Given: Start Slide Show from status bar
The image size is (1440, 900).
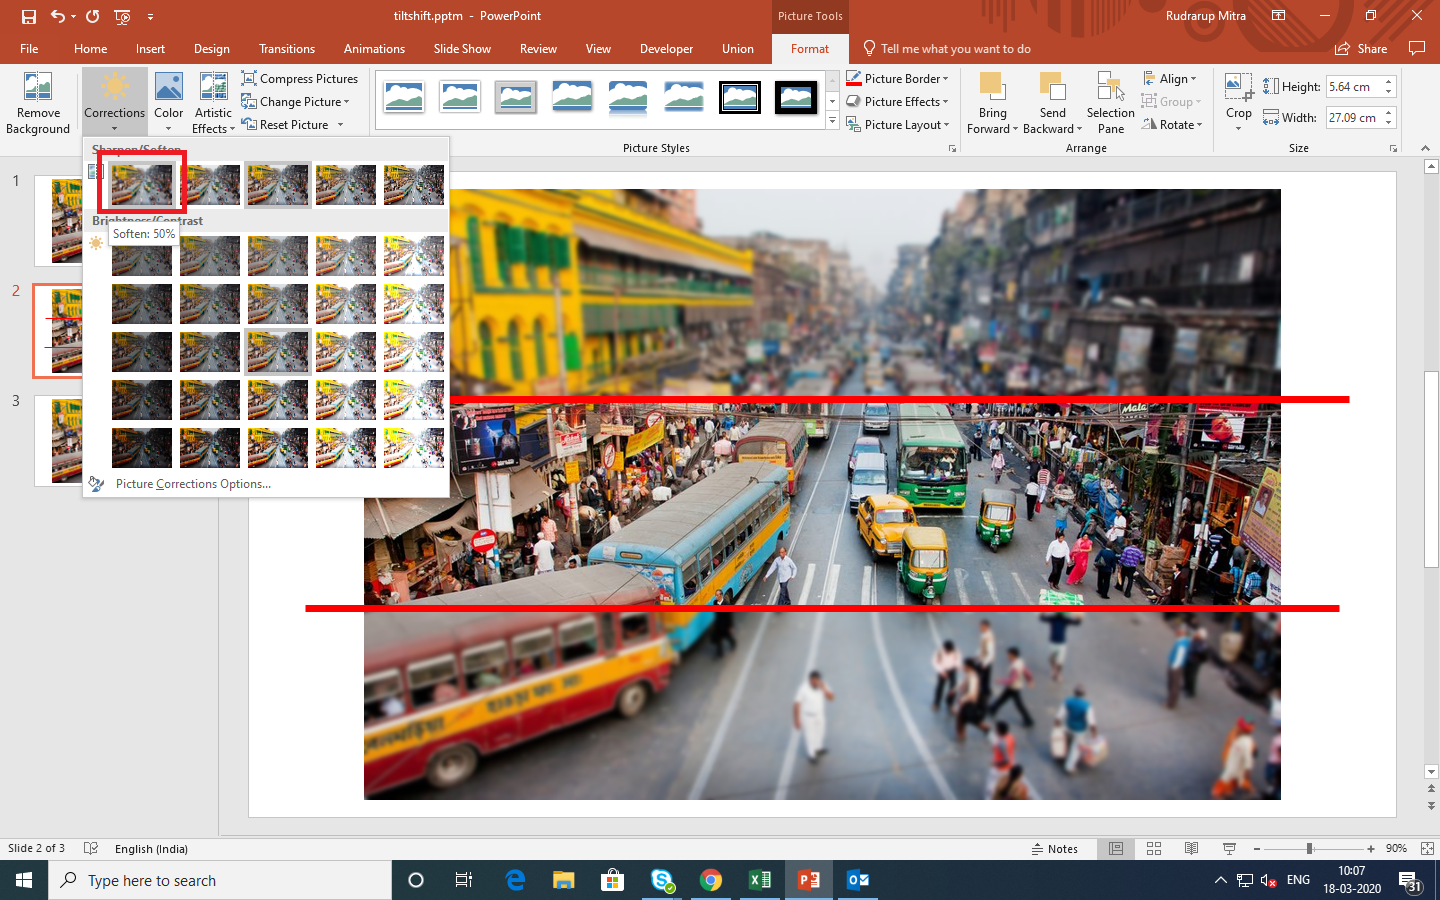Looking at the screenshot, I should click(1229, 849).
